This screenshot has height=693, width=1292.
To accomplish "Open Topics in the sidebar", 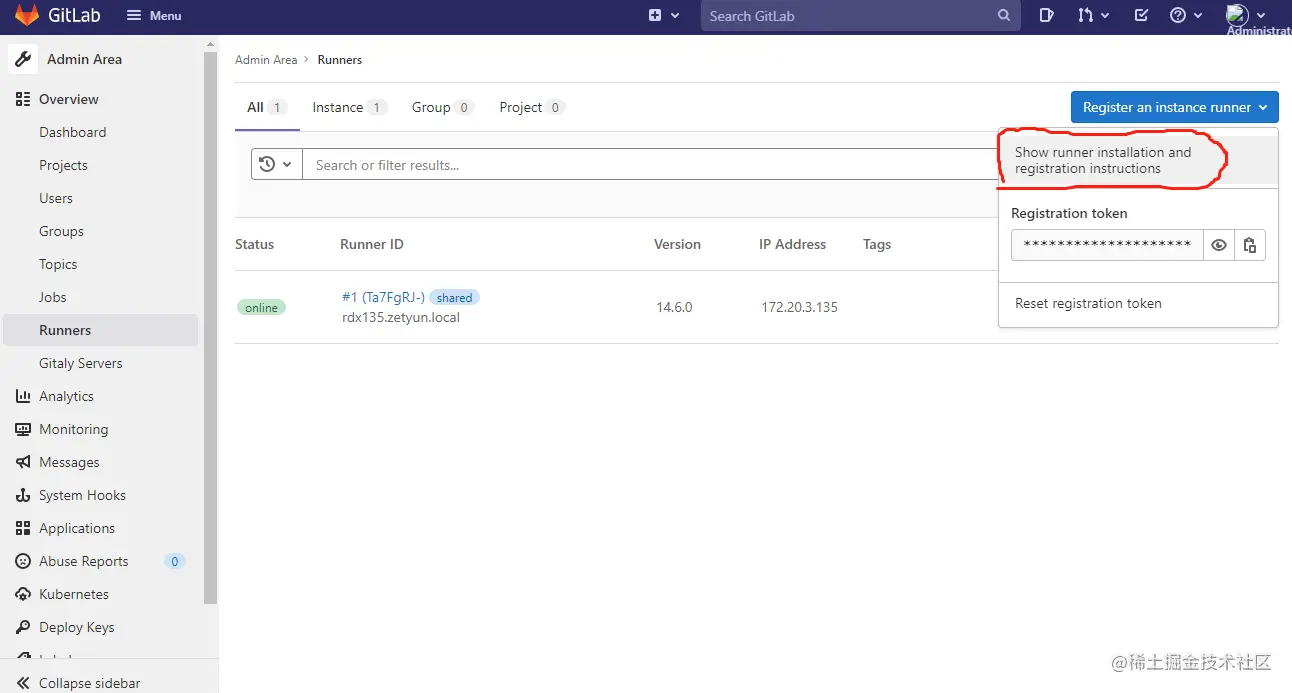I will click(x=58, y=264).
